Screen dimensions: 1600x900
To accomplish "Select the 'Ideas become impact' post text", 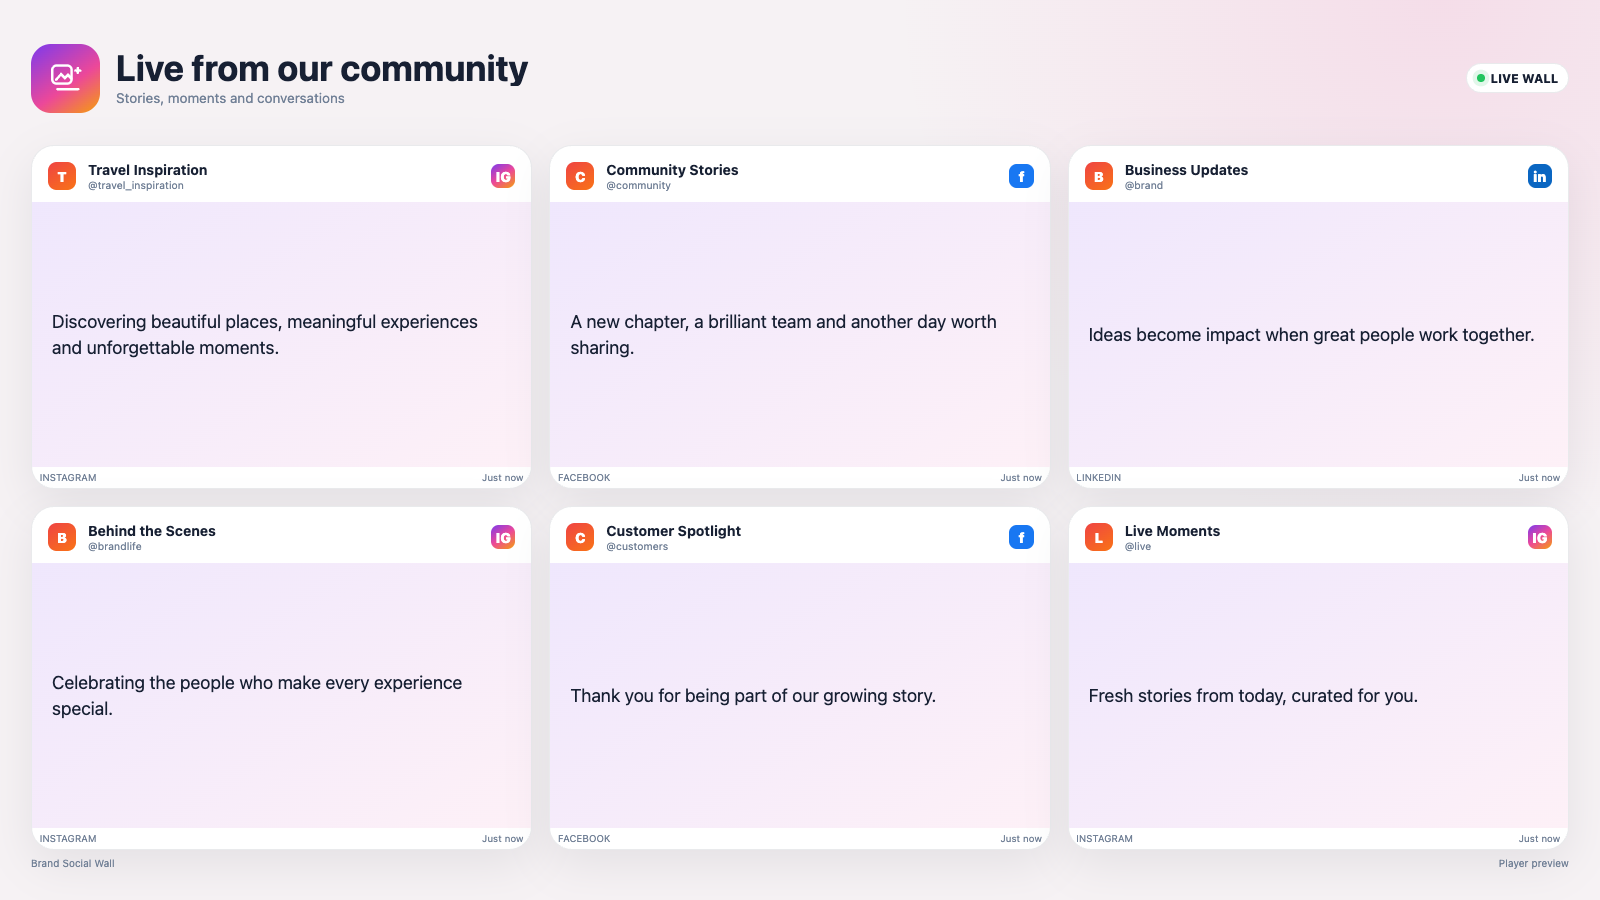I will (x=1311, y=335).
